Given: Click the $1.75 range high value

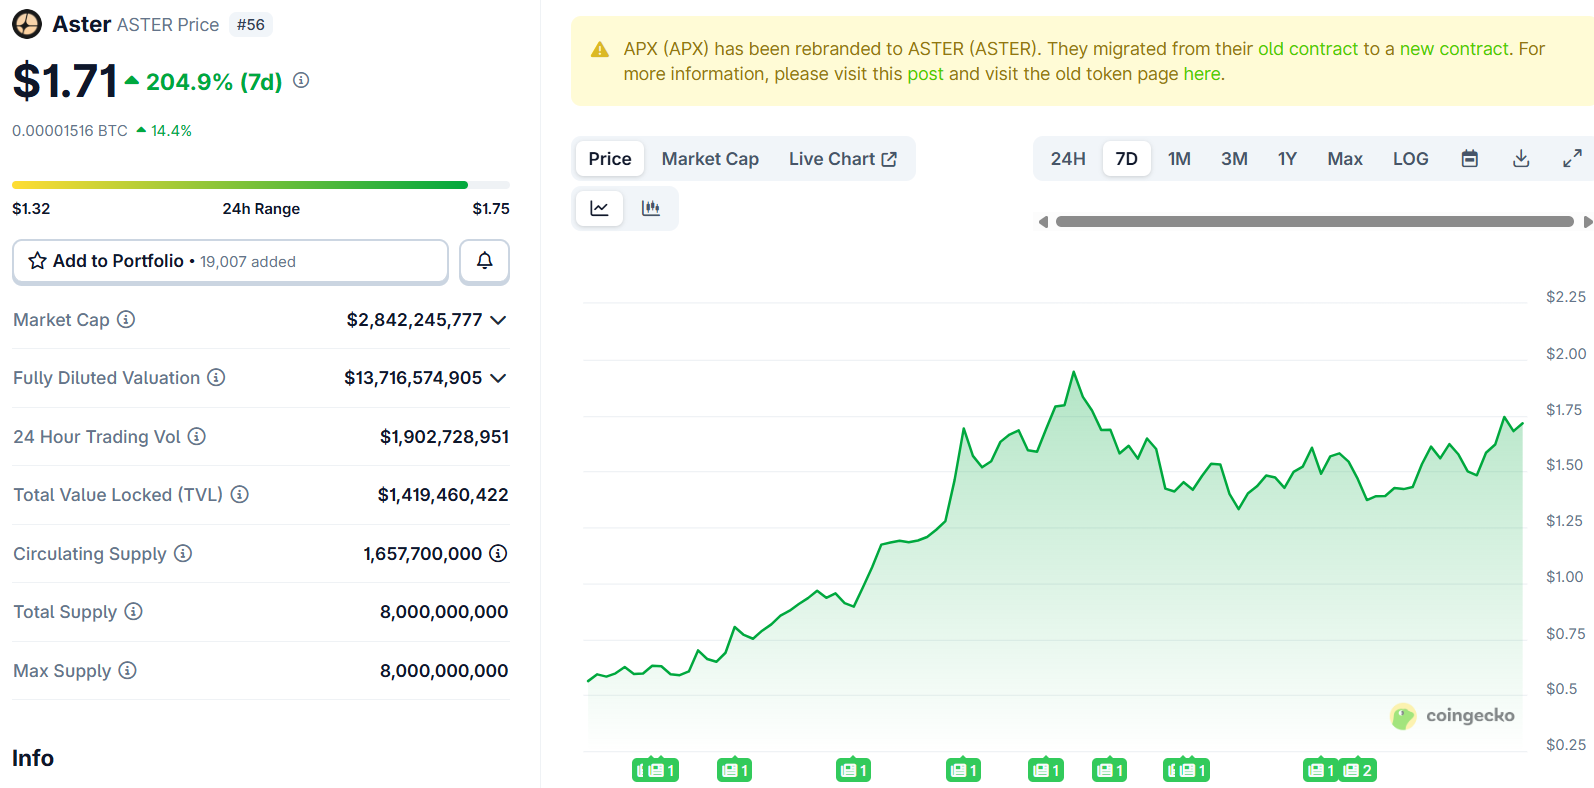Looking at the screenshot, I should [491, 209].
